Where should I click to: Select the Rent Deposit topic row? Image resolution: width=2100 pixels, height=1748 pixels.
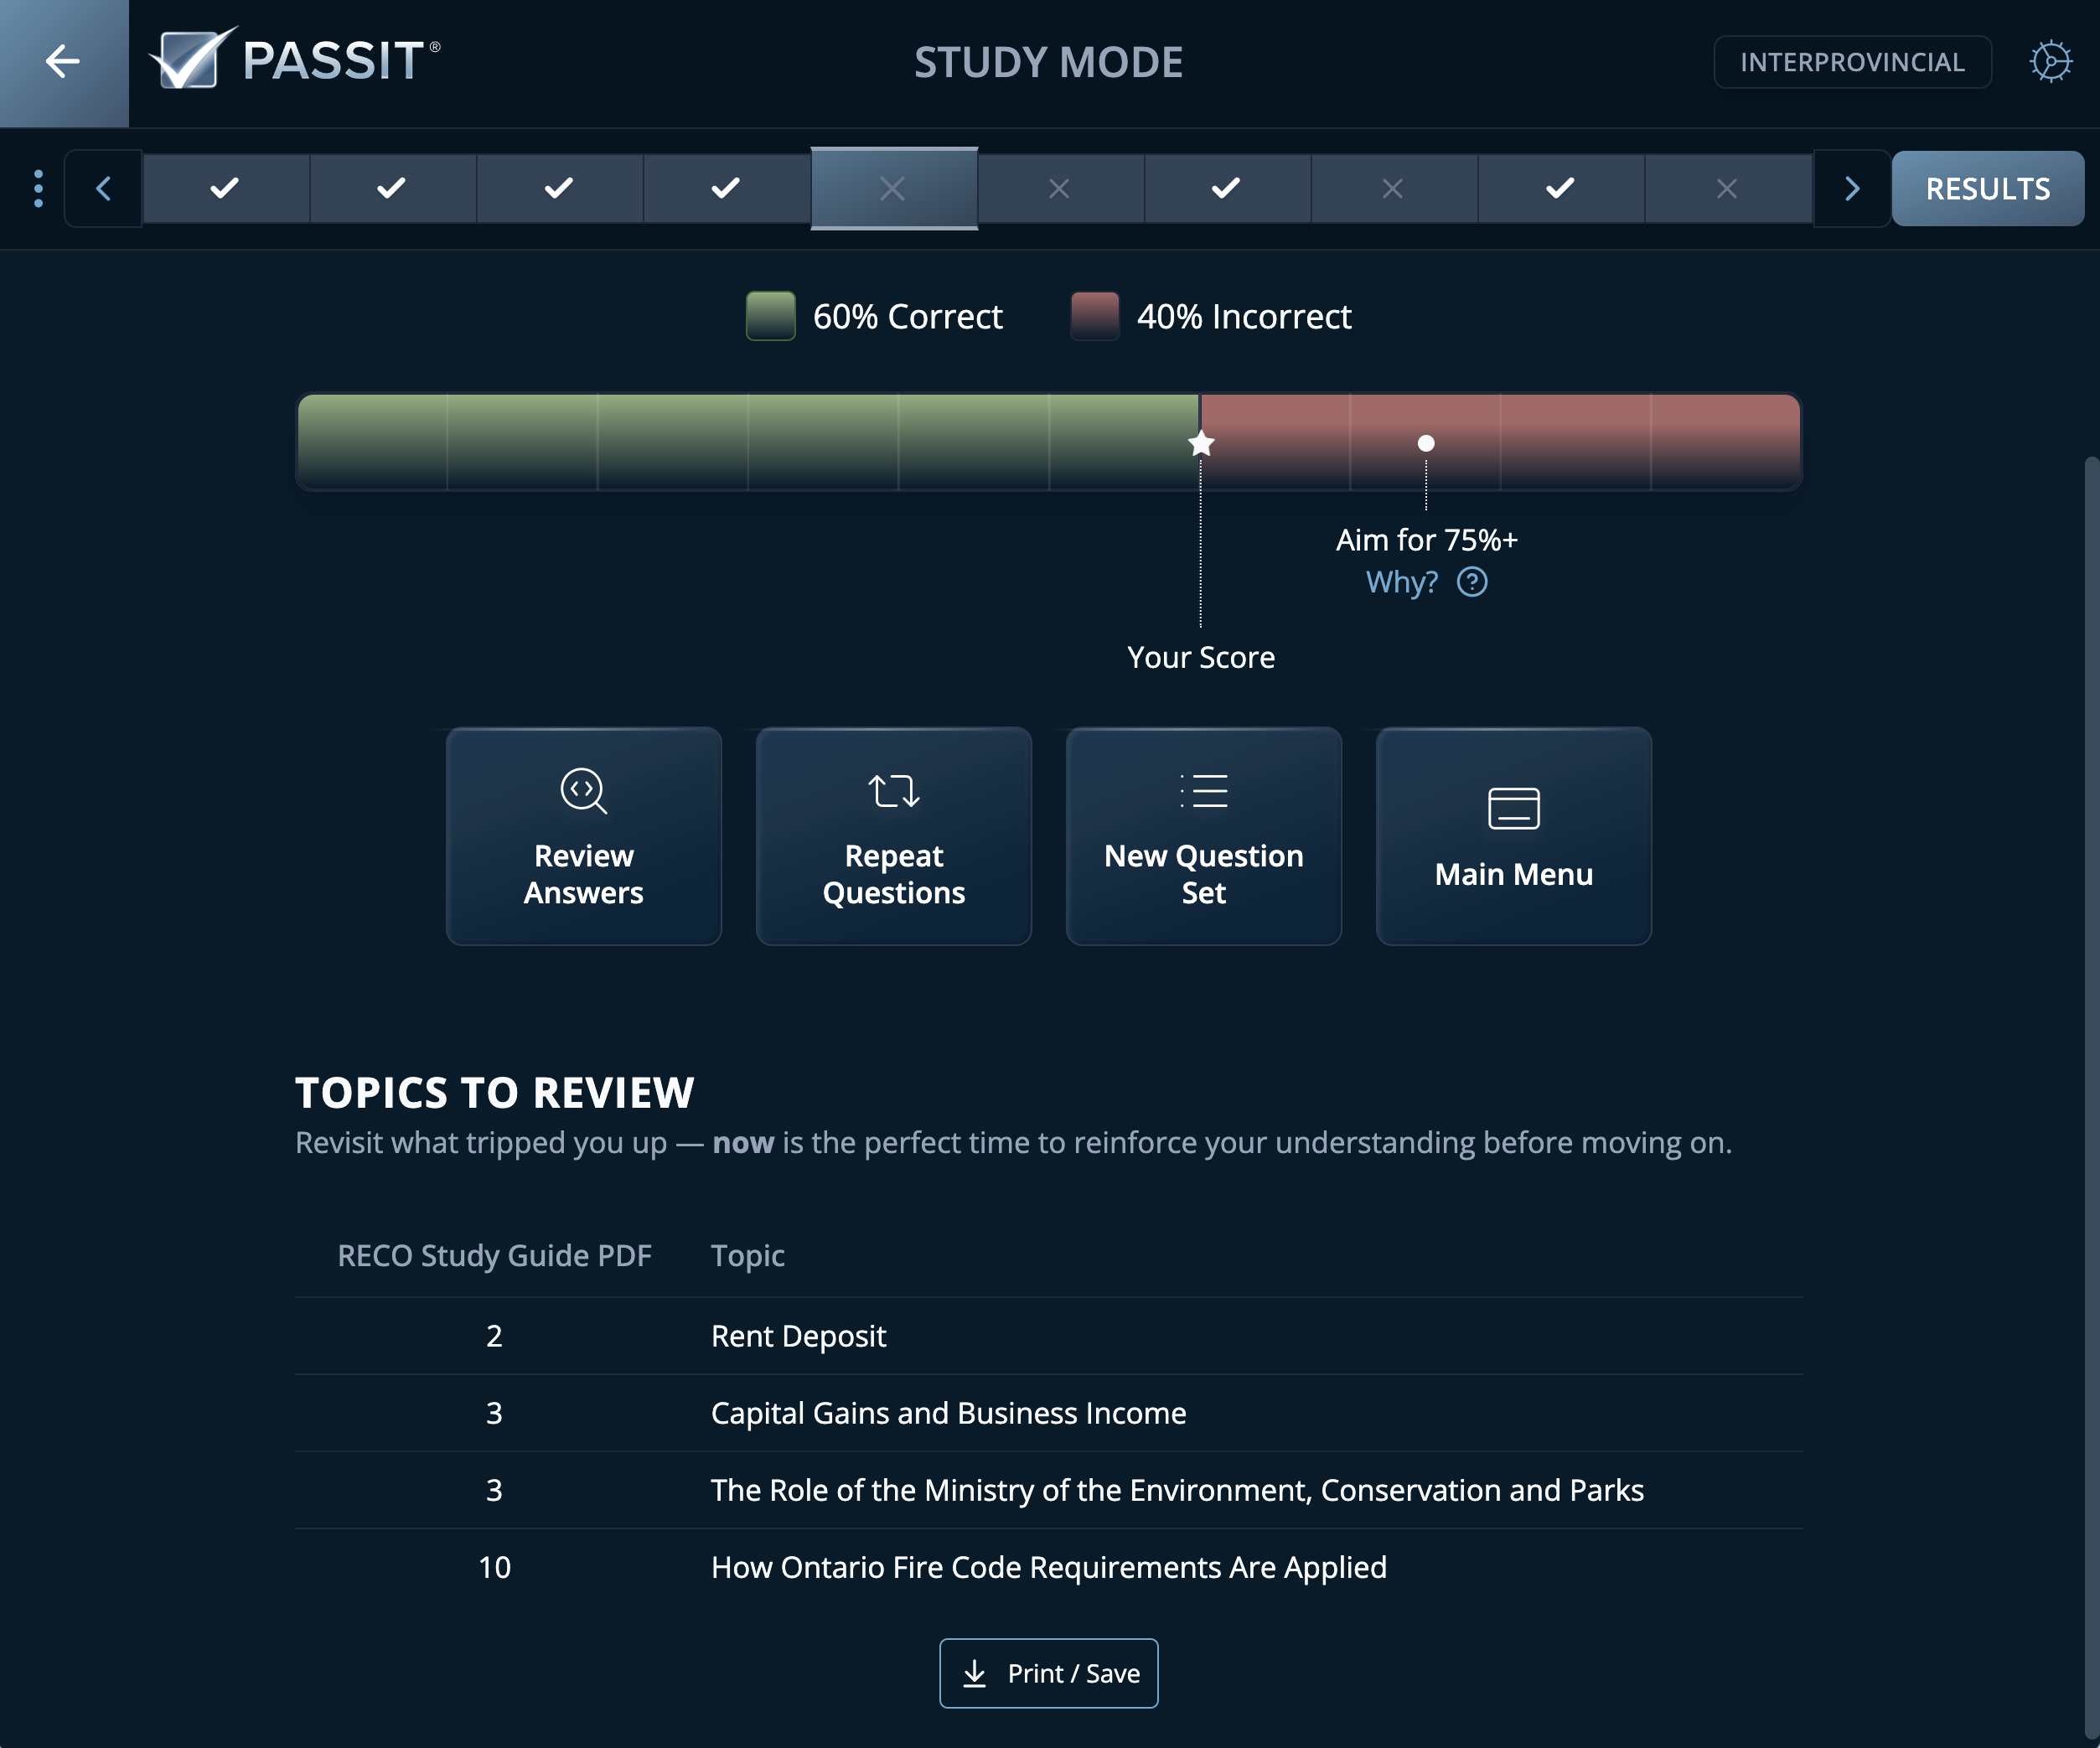coord(797,1336)
